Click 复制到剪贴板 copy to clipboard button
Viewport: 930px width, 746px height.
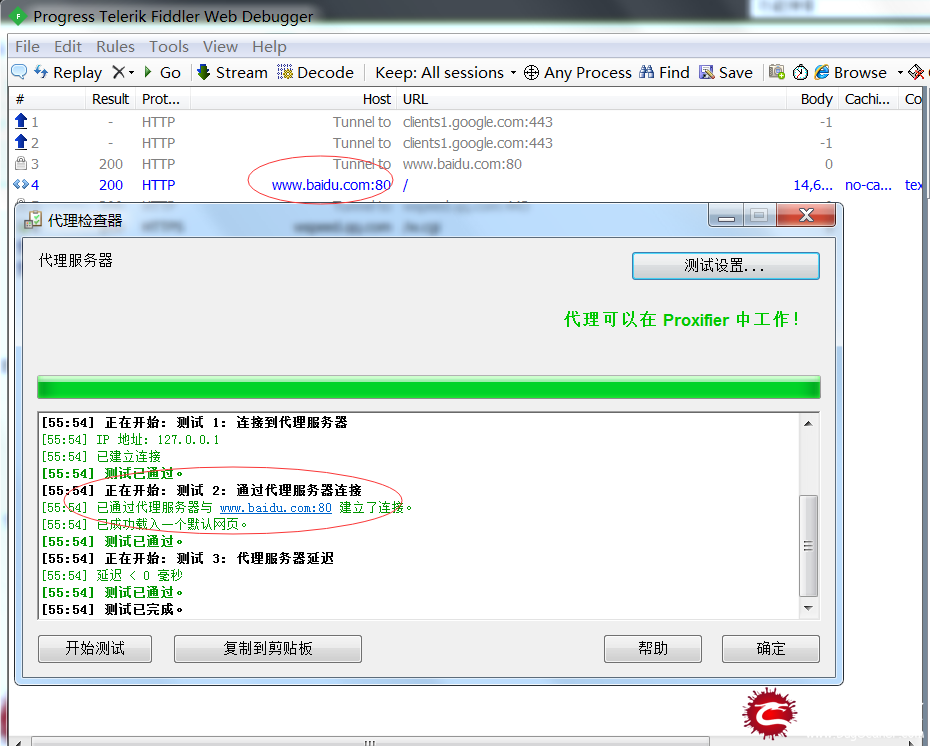(x=267, y=648)
